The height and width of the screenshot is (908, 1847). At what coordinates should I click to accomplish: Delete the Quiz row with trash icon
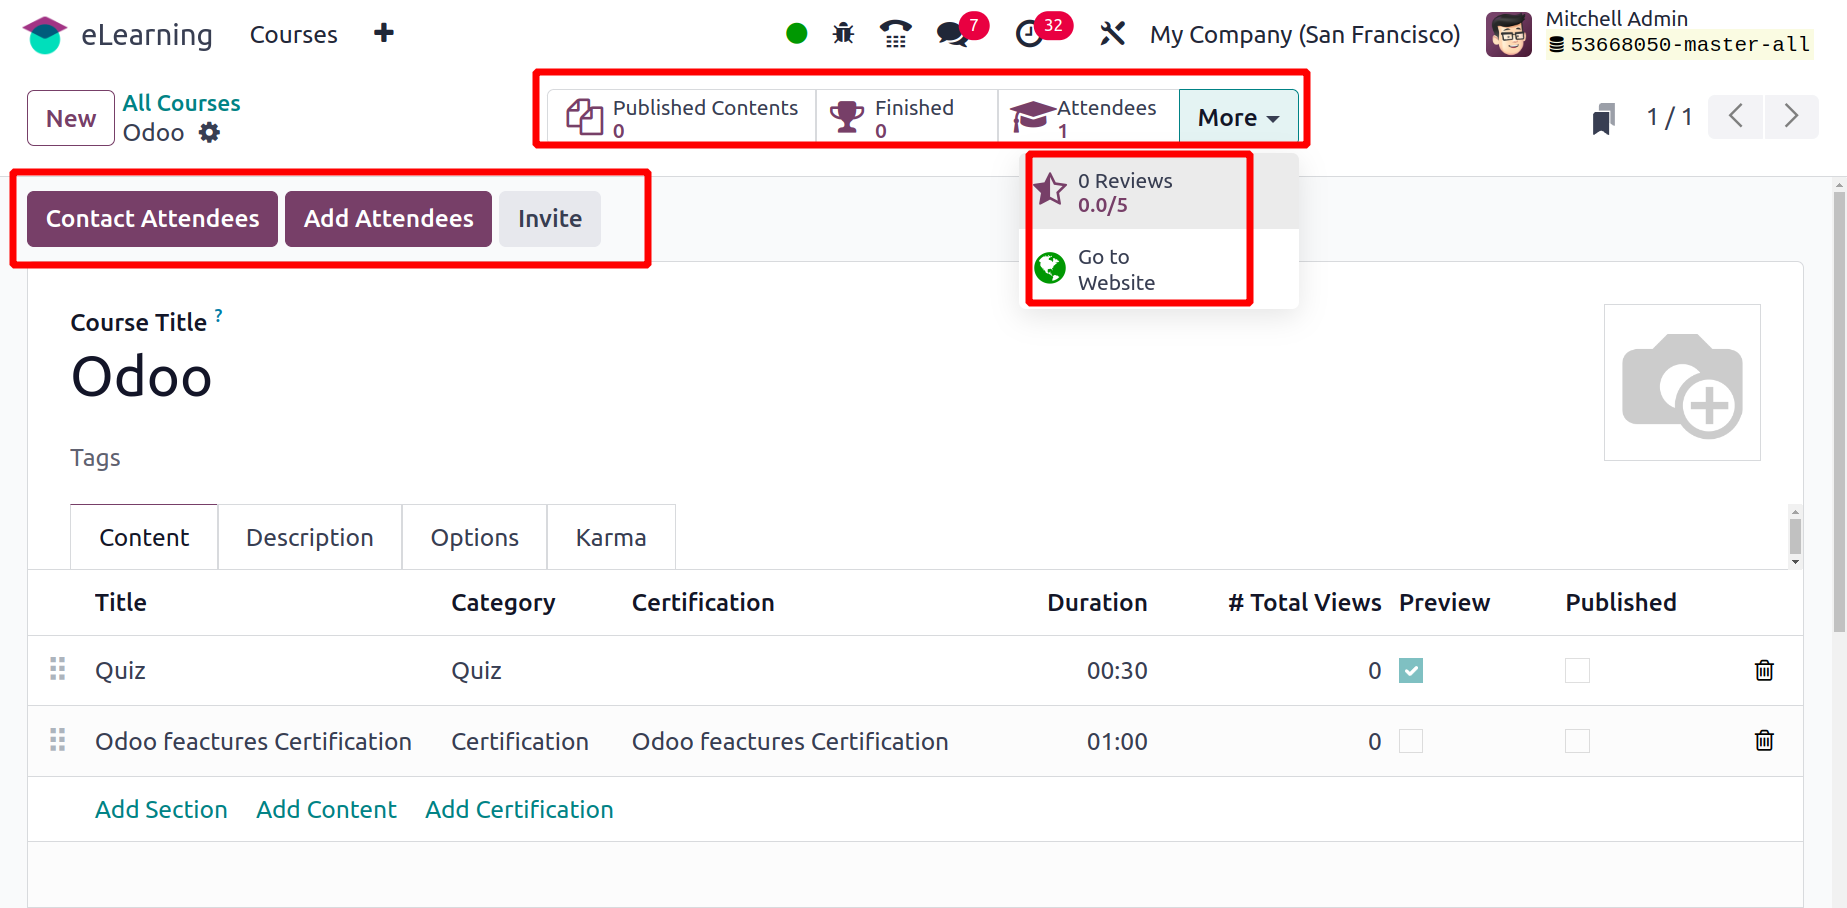pyautogui.click(x=1764, y=671)
